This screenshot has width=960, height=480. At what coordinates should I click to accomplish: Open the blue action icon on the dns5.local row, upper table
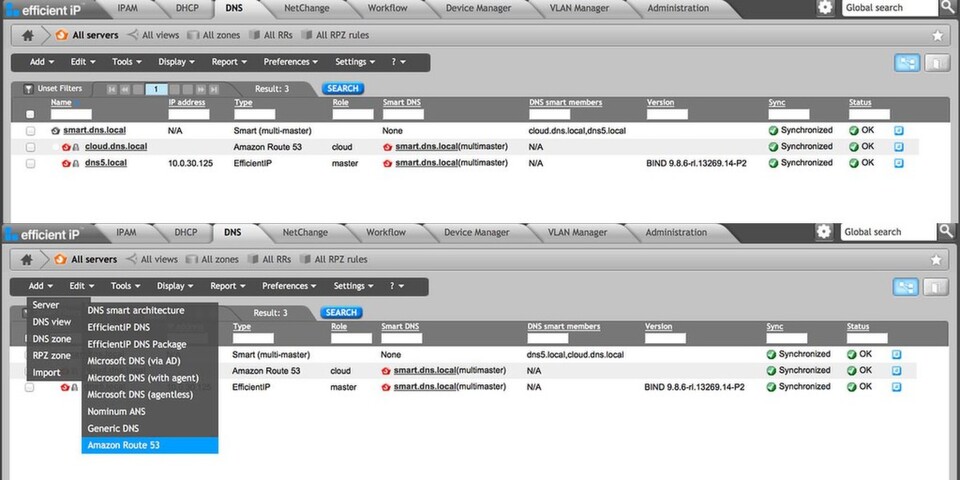[898, 163]
